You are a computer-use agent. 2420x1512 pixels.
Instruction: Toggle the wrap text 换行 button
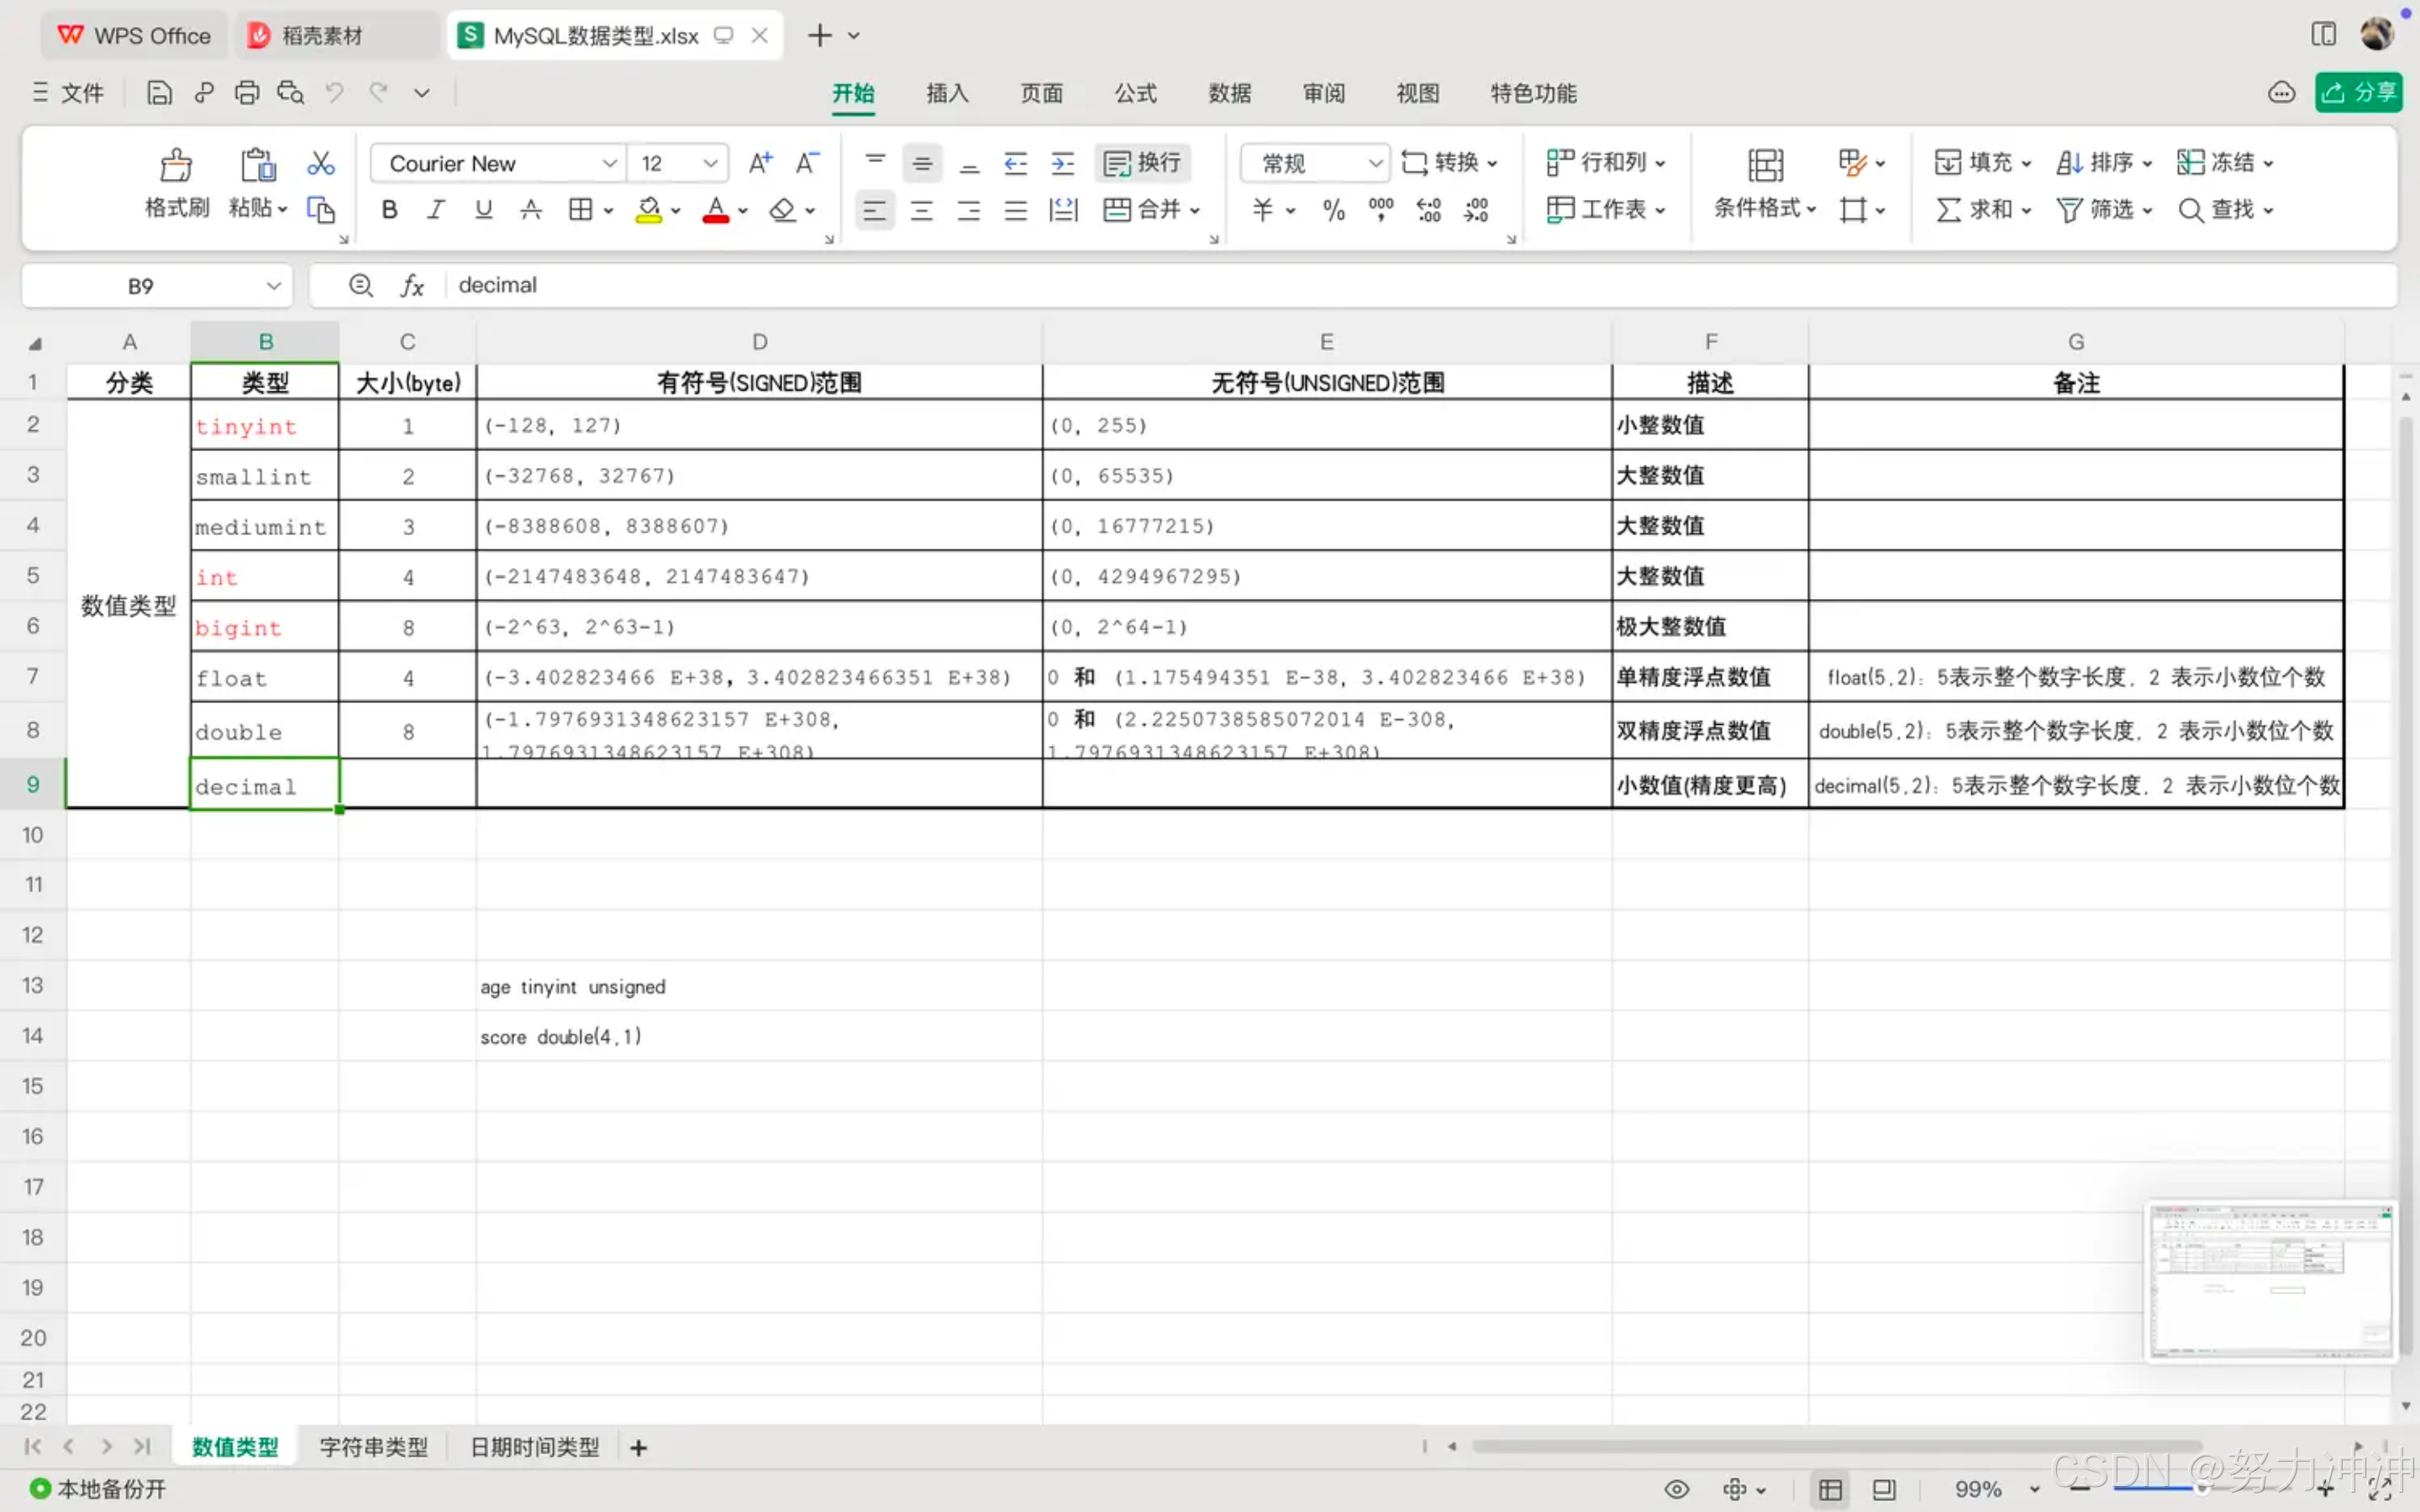coord(1142,163)
